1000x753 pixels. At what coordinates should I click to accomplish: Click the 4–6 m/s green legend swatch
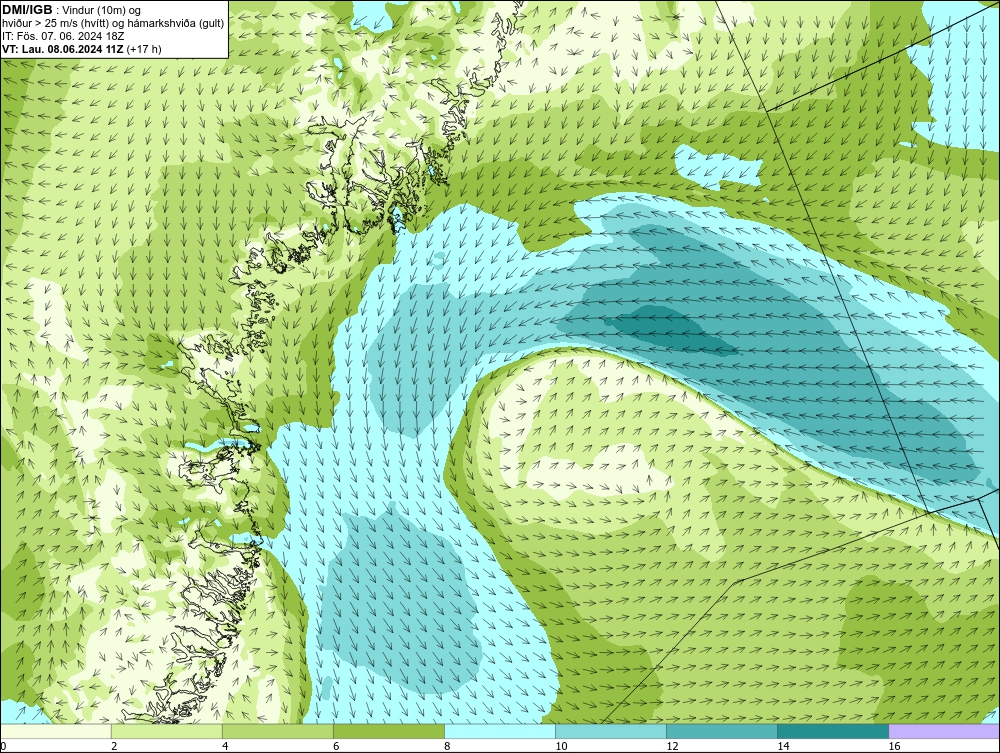coord(278,731)
